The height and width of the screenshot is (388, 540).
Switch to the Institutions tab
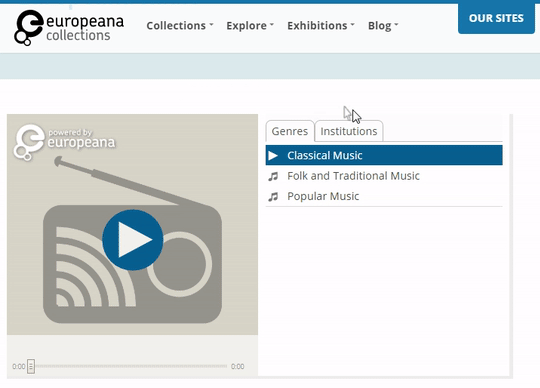(349, 131)
